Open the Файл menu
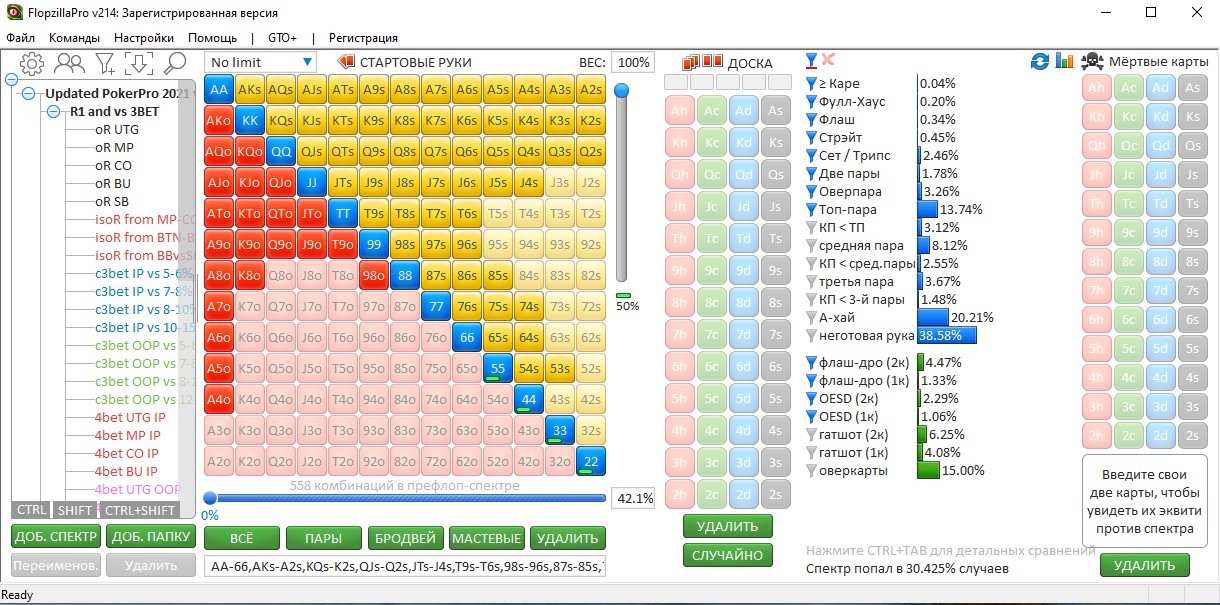Screen dimensions: 1220x605 21,37
